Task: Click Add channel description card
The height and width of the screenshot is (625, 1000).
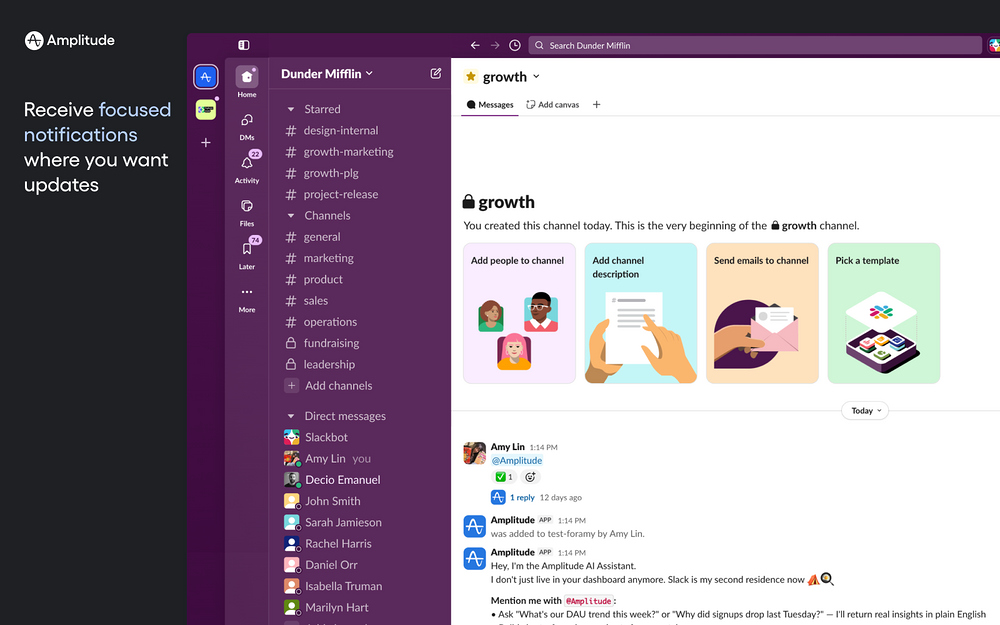Action: pyautogui.click(x=641, y=313)
